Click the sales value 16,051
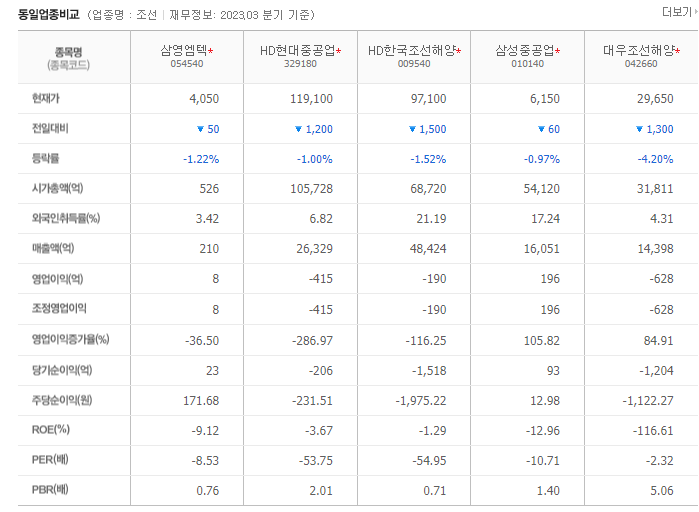699x512 pixels. (x=542, y=249)
